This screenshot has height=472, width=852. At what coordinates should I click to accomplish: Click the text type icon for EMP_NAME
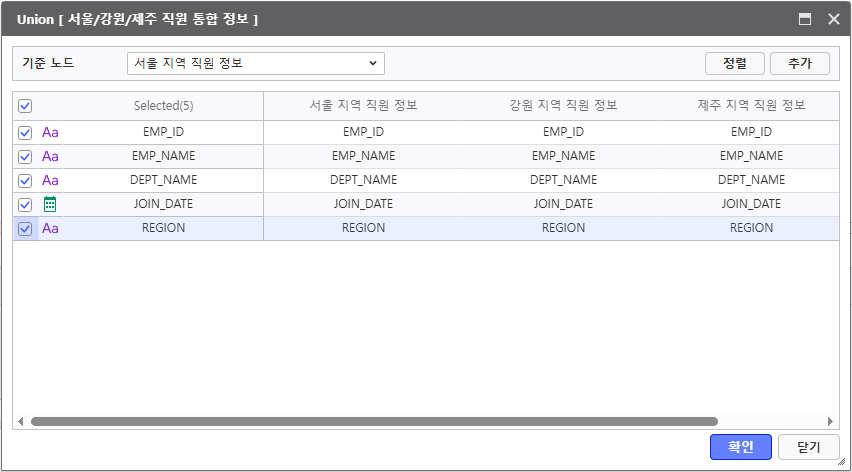(50, 156)
